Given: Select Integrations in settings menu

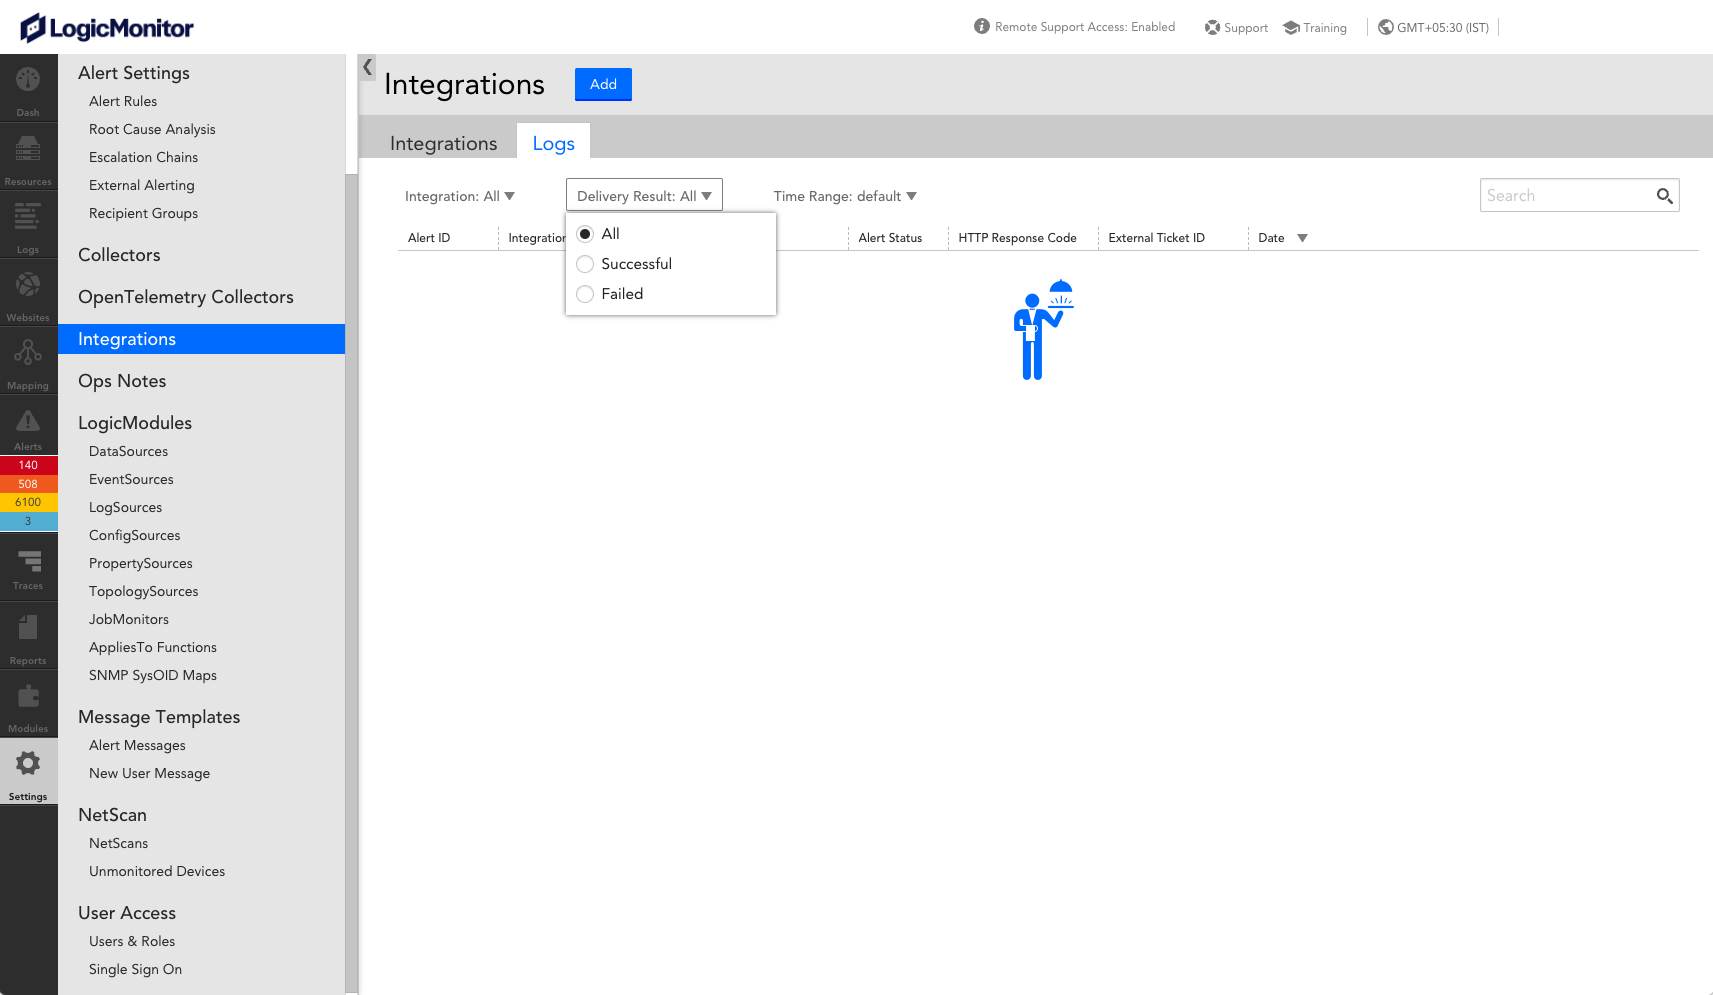Looking at the screenshot, I should click(x=201, y=339).
